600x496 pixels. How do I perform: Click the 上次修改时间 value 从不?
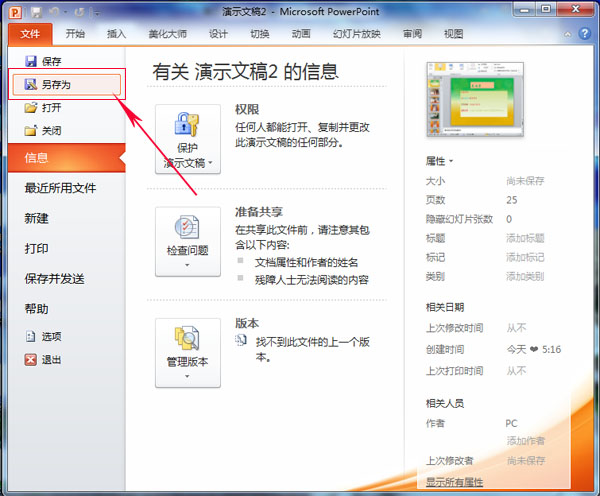click(x=516, y=328)
